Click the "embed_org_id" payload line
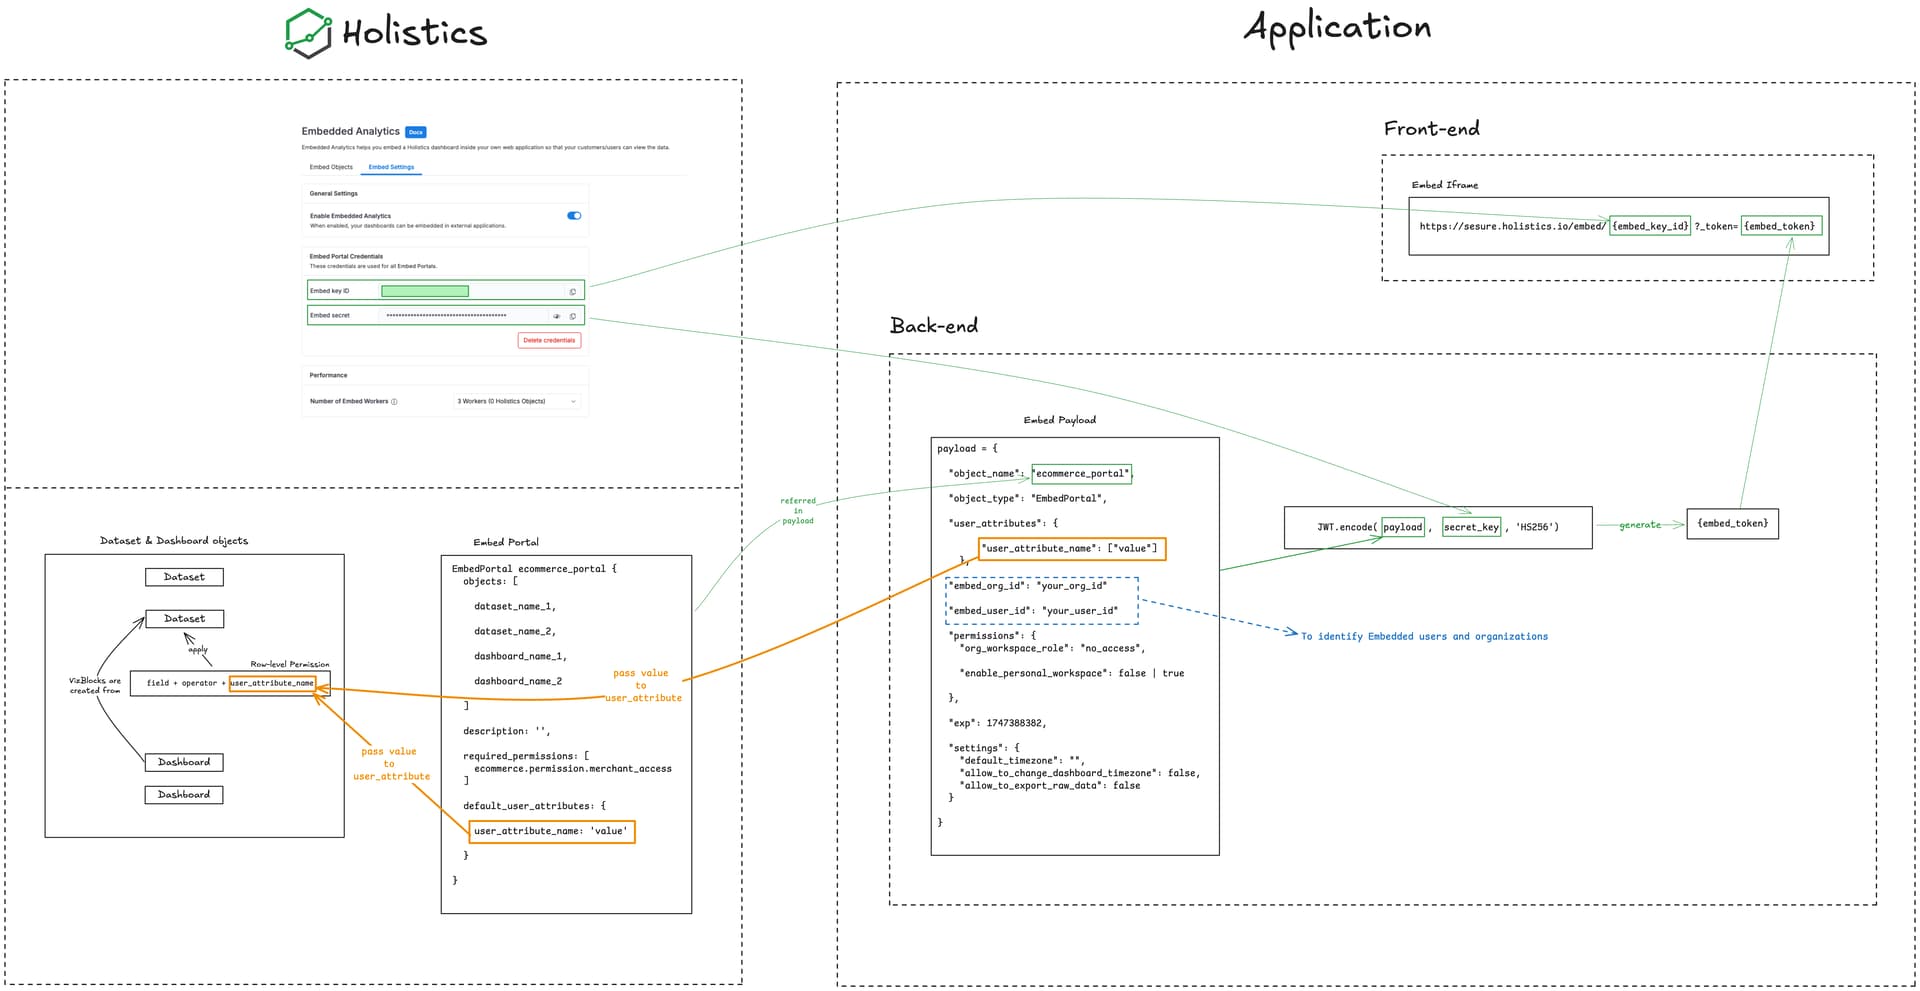 pos(1027,586)
